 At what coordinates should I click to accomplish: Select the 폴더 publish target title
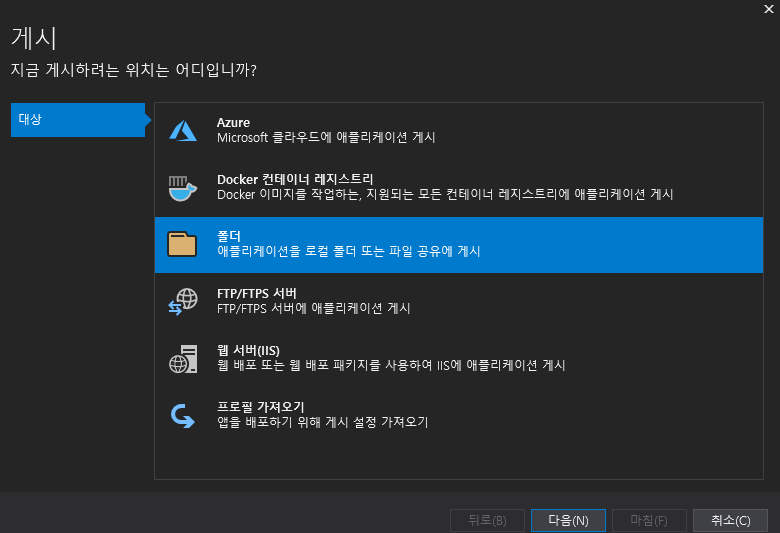(x=229, y=236)
